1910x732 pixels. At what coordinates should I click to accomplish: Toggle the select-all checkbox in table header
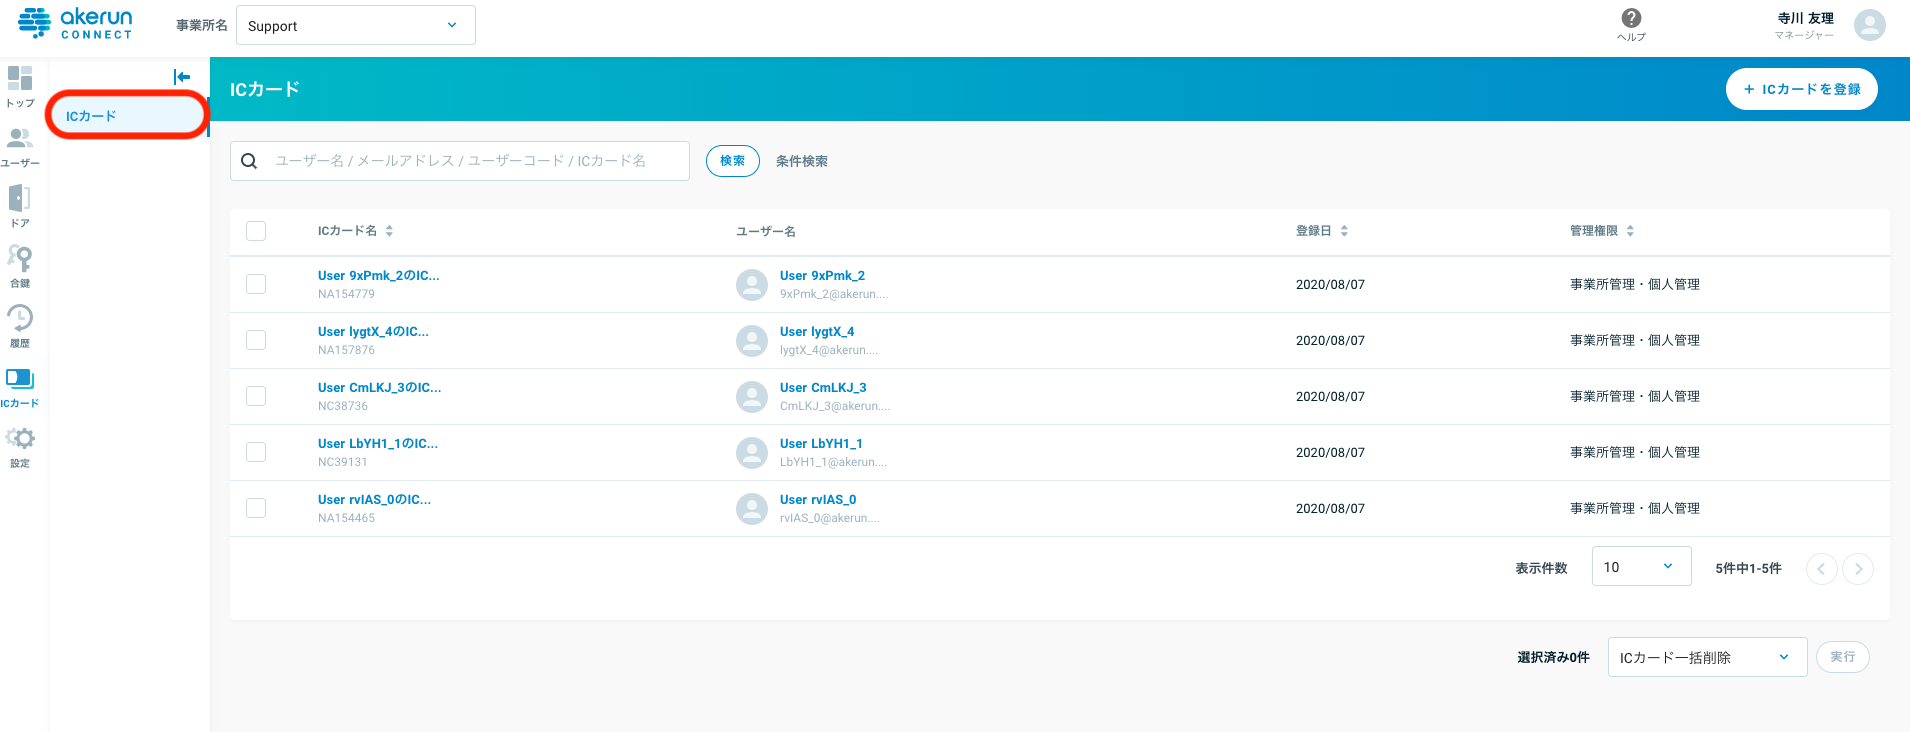coord(256,231)
